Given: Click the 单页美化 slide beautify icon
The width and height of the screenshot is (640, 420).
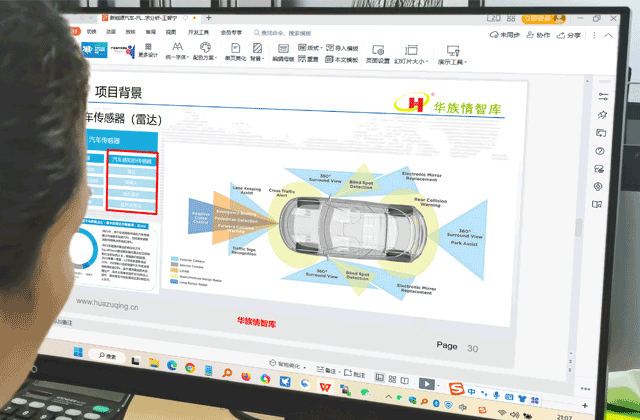Looking at the screenshot, I should 231,51.
